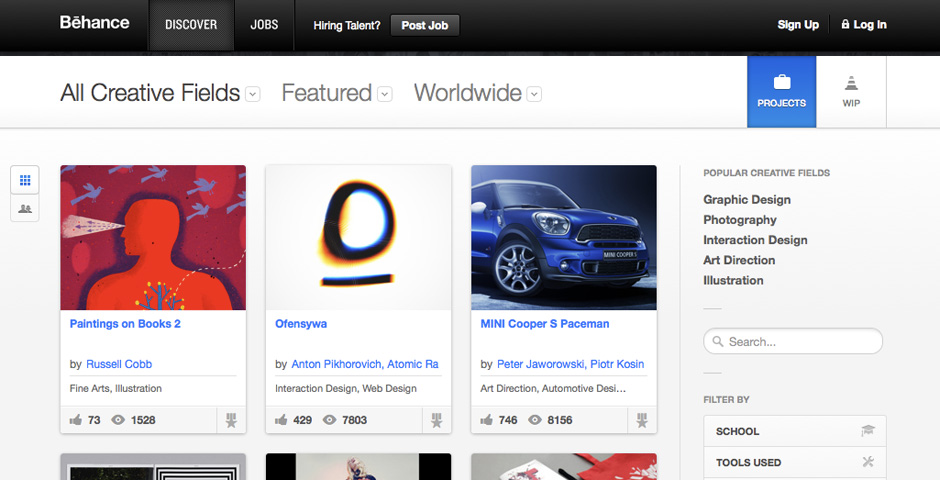Viewport: 940px width, 480px height.
Task: Click thumbs-up icon on MINI Cooper card
Action: 486,420
